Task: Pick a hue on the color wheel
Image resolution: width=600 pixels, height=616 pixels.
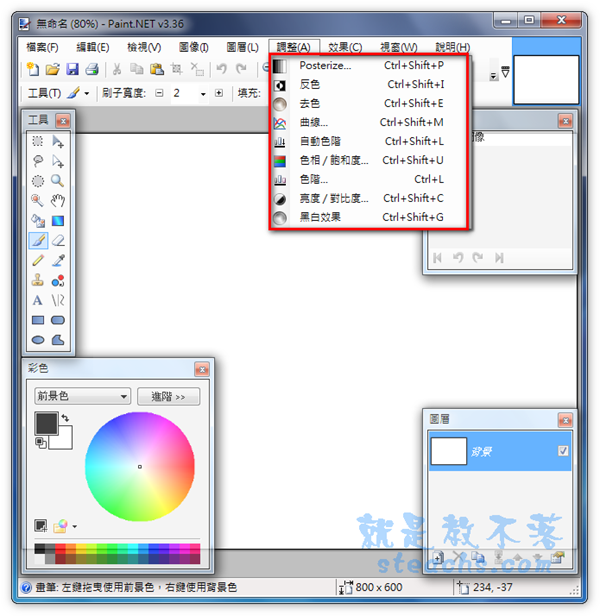Action: click(x=140, y=467)
